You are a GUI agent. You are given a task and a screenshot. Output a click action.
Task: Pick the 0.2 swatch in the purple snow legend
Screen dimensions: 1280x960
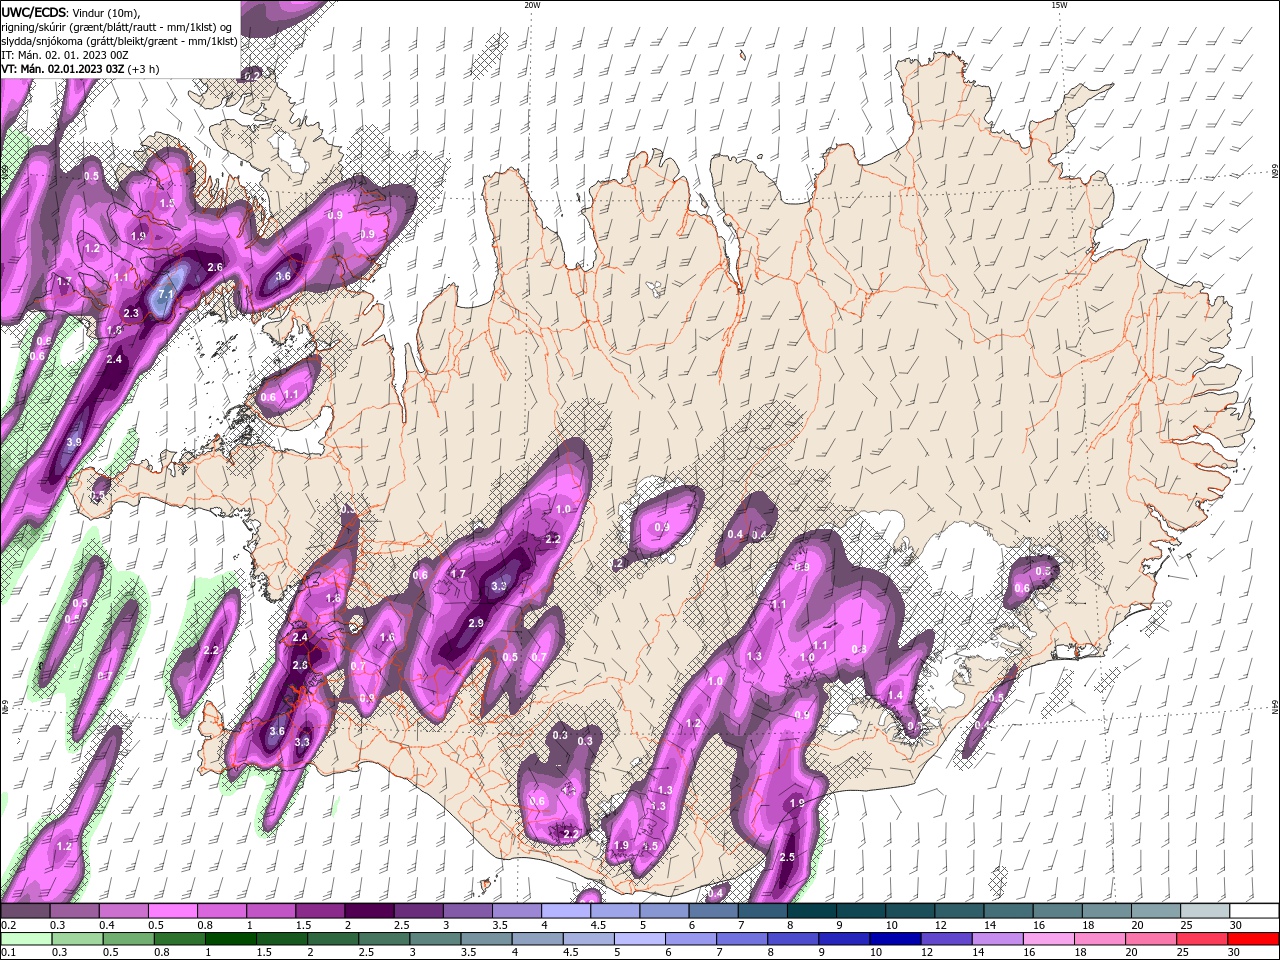tap(25, 911)
